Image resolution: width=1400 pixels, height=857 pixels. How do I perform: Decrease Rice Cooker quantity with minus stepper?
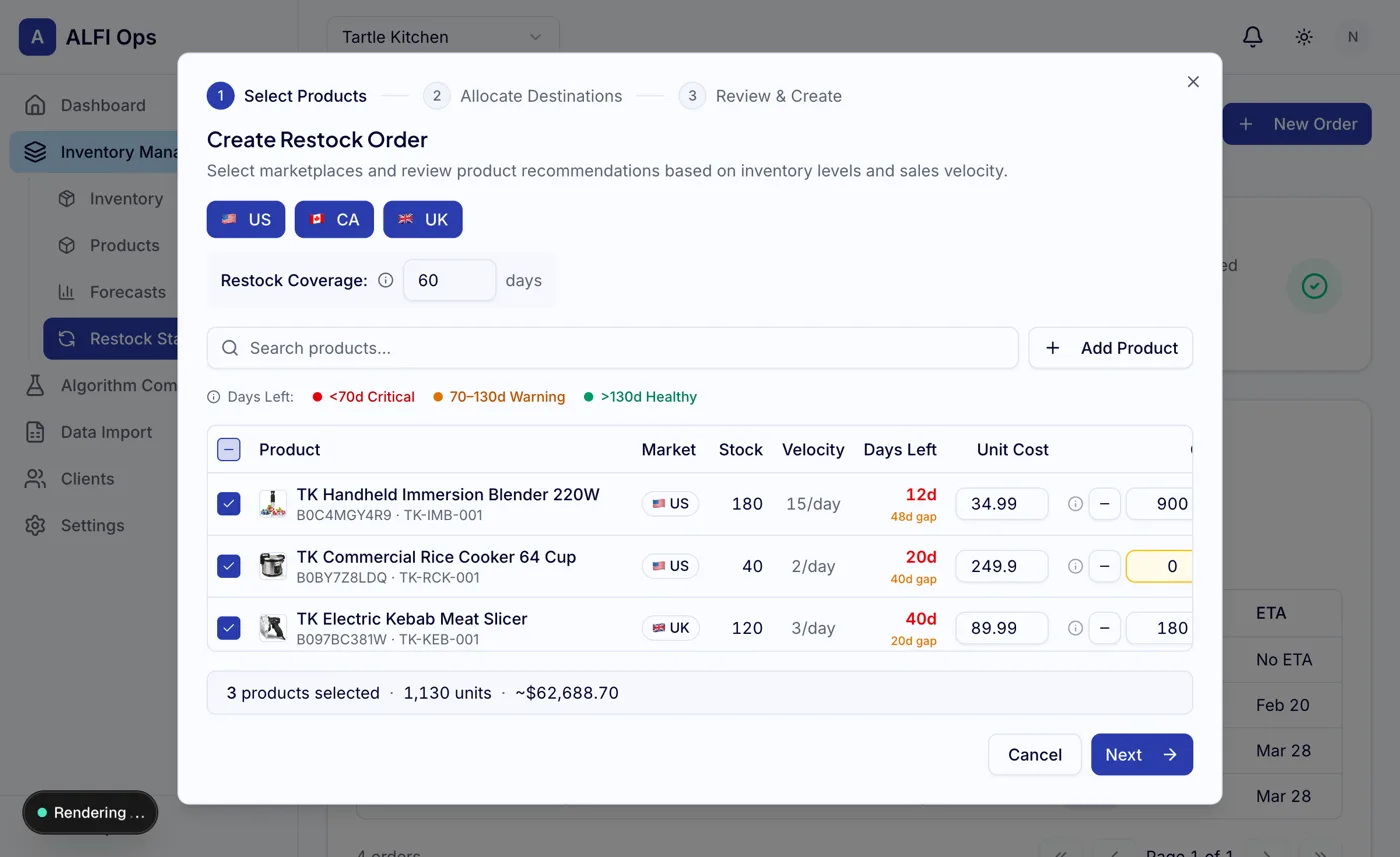pyautogui.click(x=1106, y=566)
